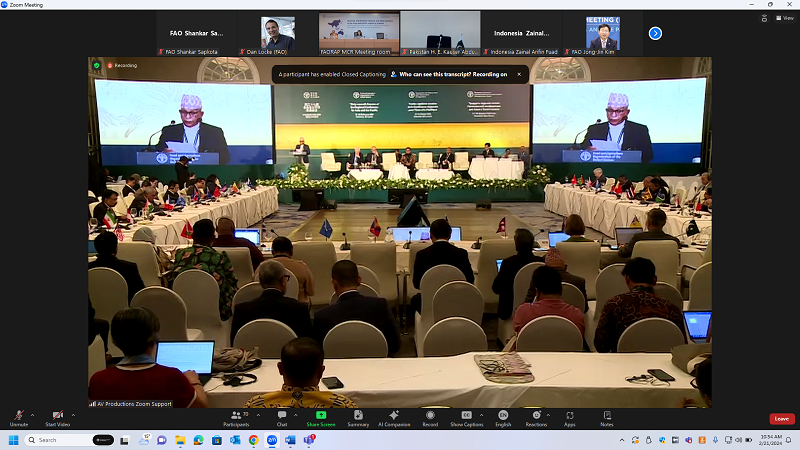Open the Notes tool
The image size is (800, 450).
tap(606, 416)
